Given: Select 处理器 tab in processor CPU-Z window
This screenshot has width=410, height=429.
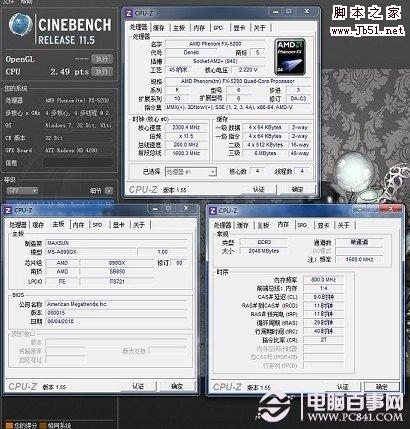Looking at the screenshot, I should click(x=139, y=27).
